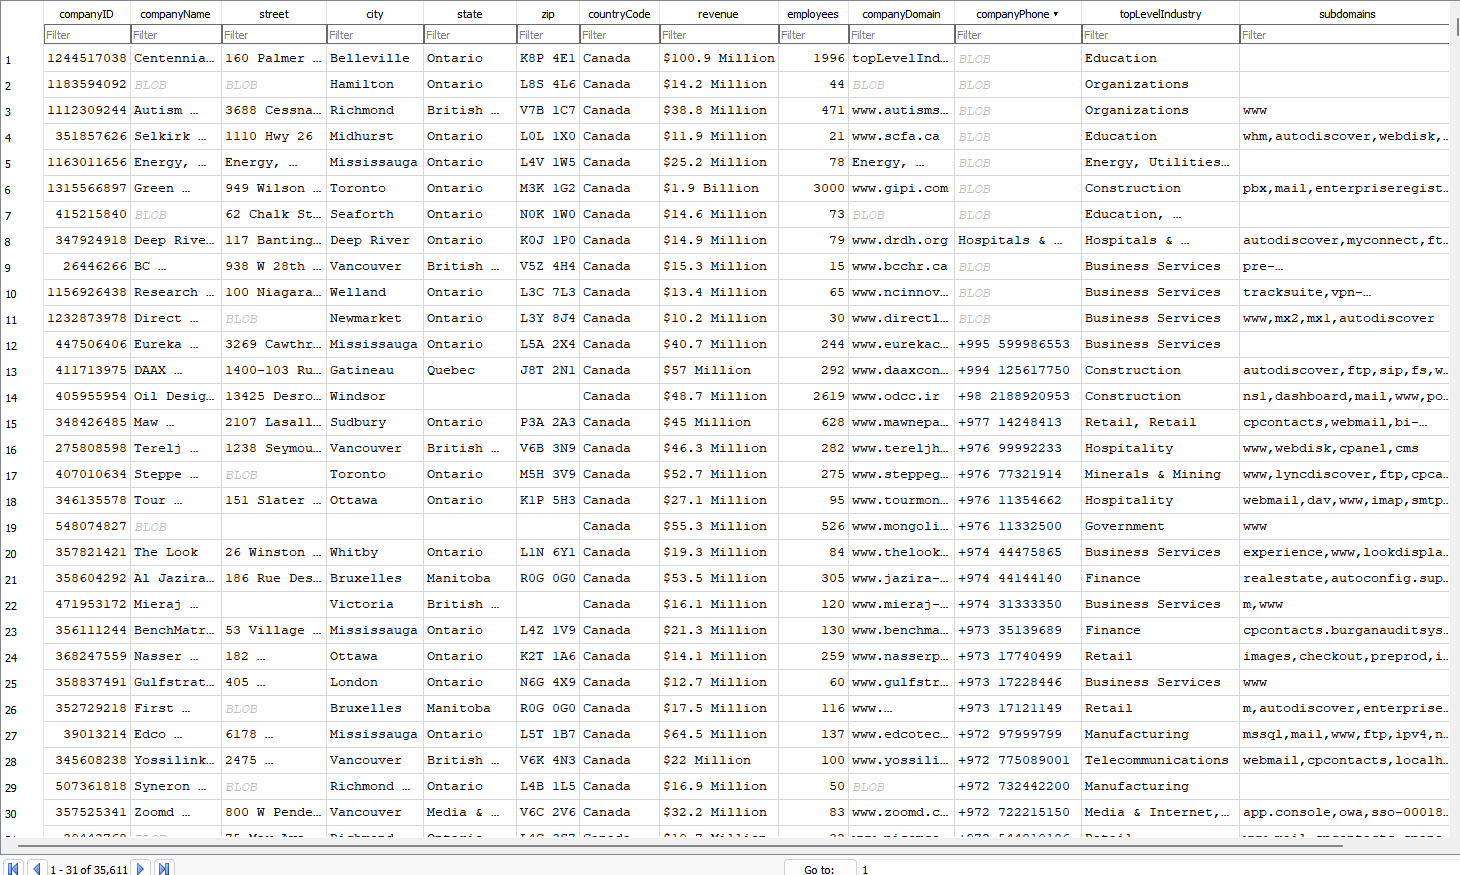Screen dimensions: 1460x875
Task: Select the 'Quebec' state cell
Action: tap(470, 371)
